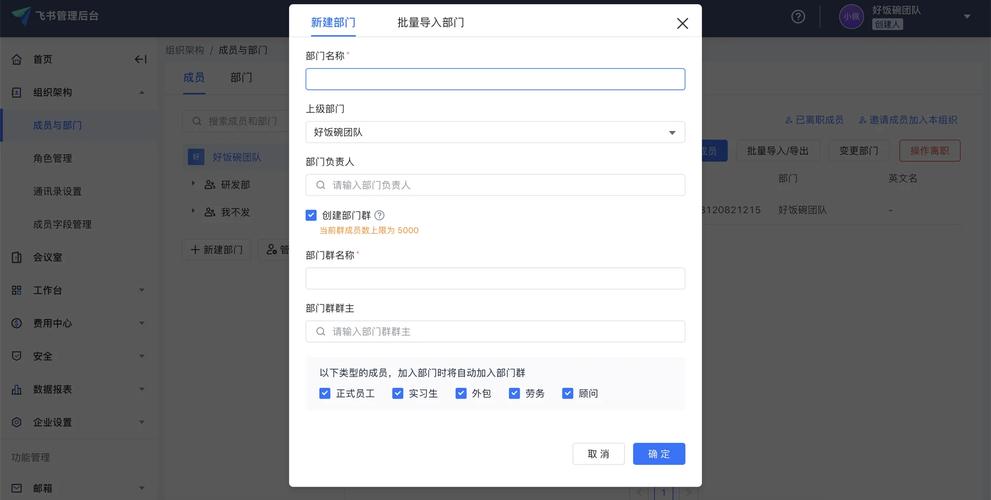The width and height of the screenshot is (991, 500).
Task: Switch to background 部门 tab
Action: tap(241, 78)
